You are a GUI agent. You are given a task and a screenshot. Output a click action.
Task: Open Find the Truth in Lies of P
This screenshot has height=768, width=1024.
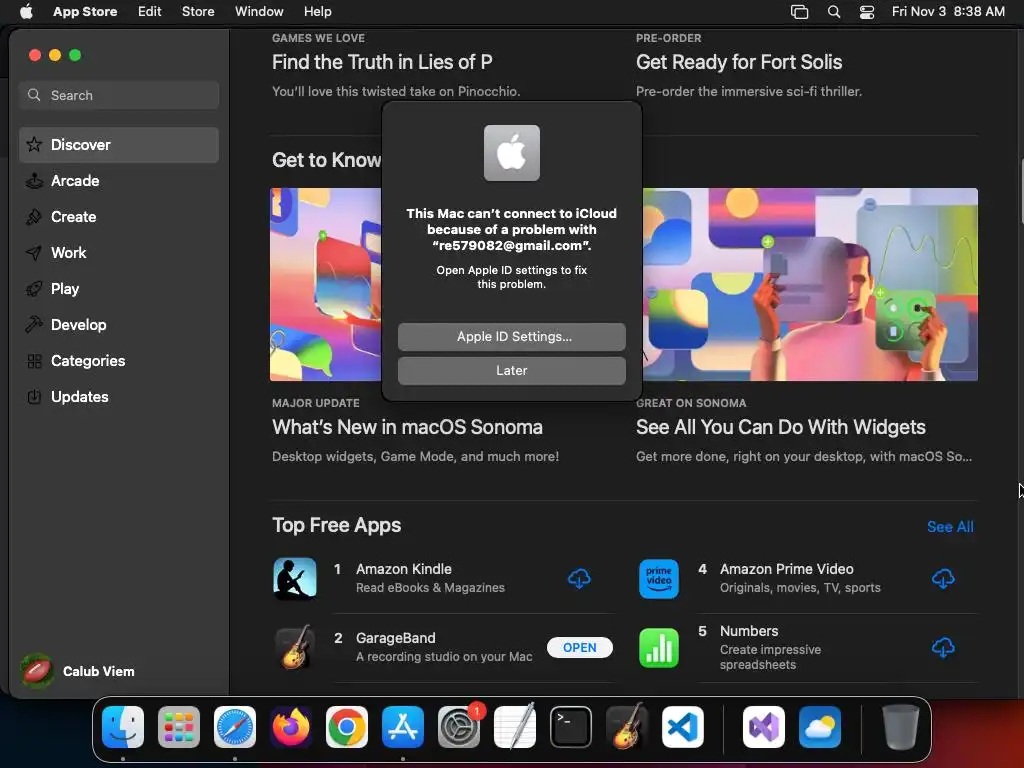tap(382, 62)
